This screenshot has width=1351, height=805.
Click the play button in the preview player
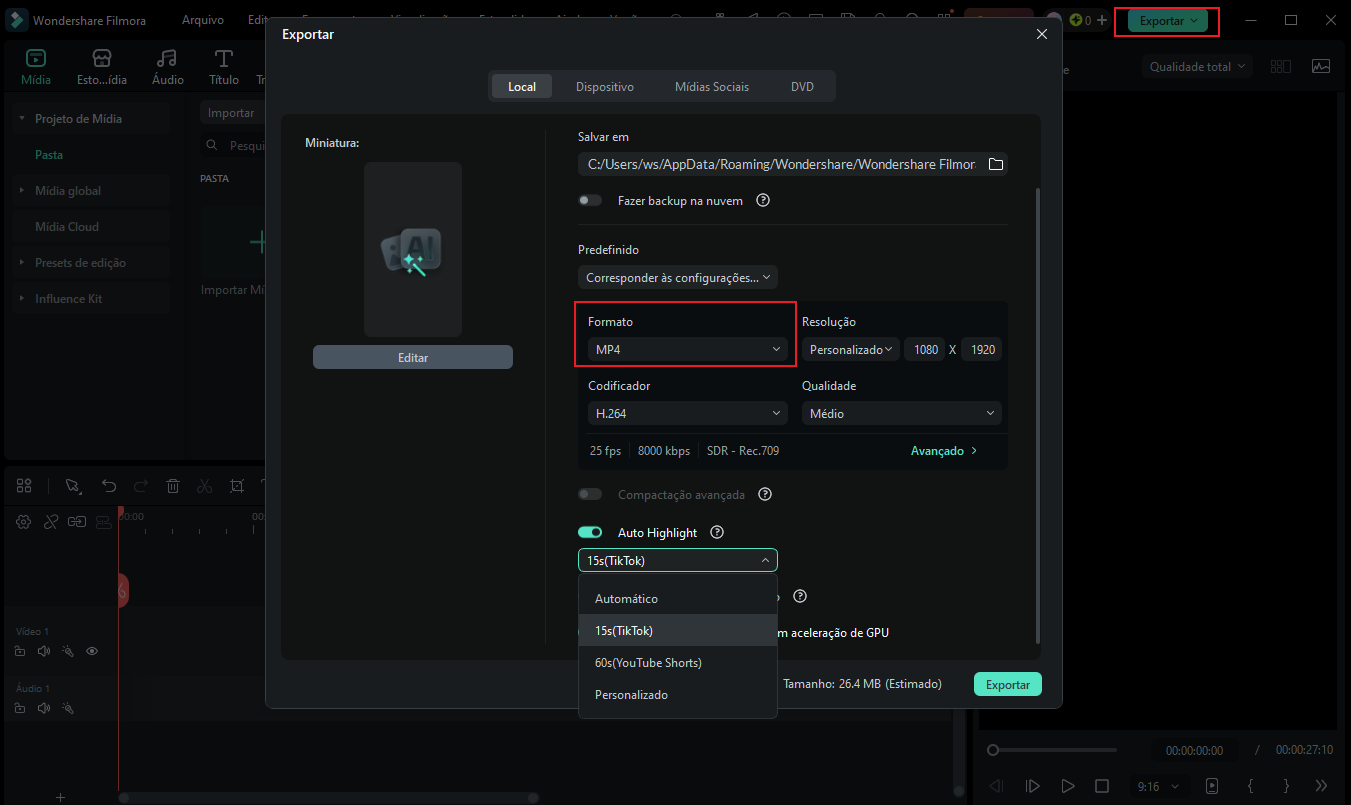tap(1068, 786)
